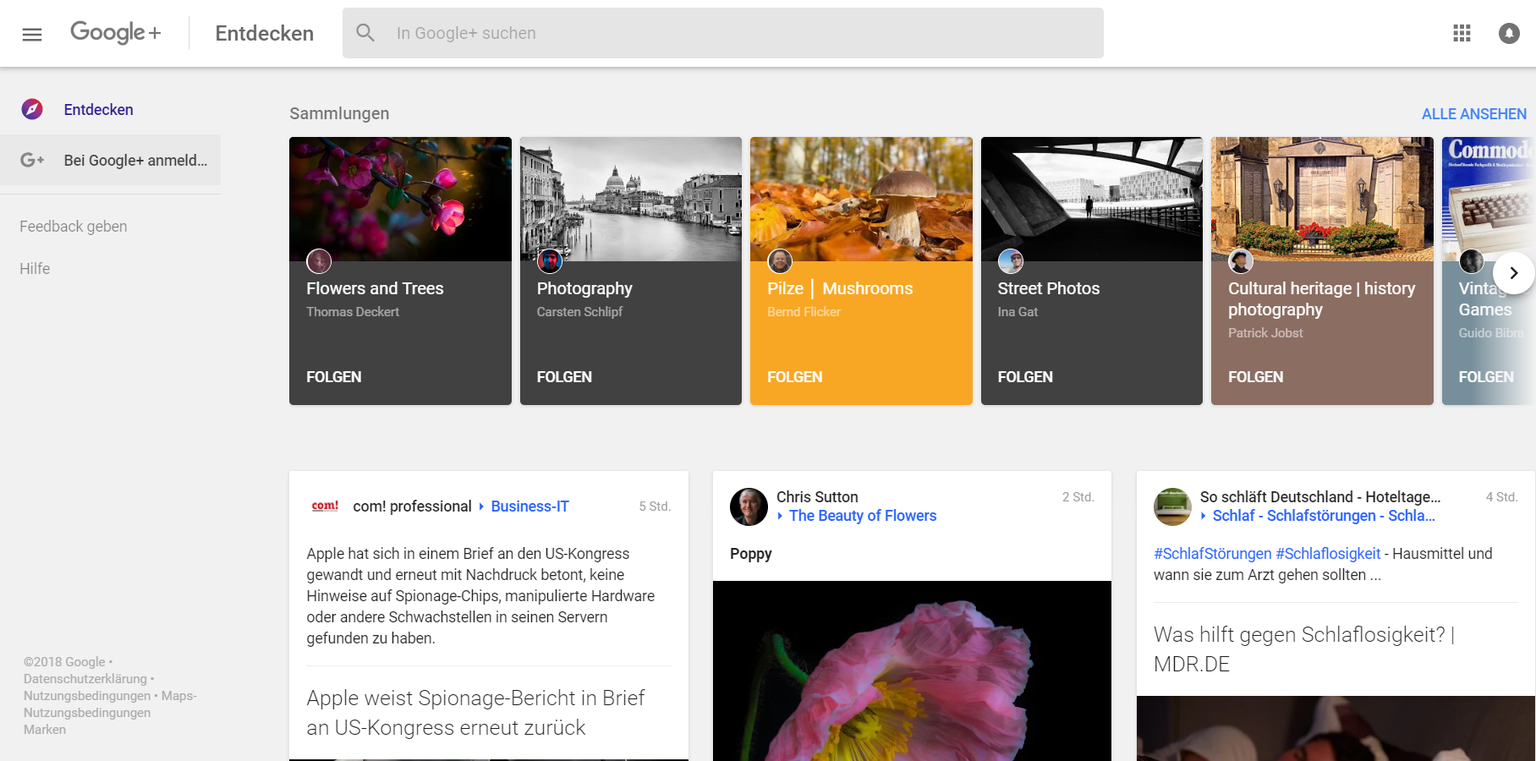Open the hamburger main menu
Viewport: 1536px width, 761px height.
tap(32, 34)
